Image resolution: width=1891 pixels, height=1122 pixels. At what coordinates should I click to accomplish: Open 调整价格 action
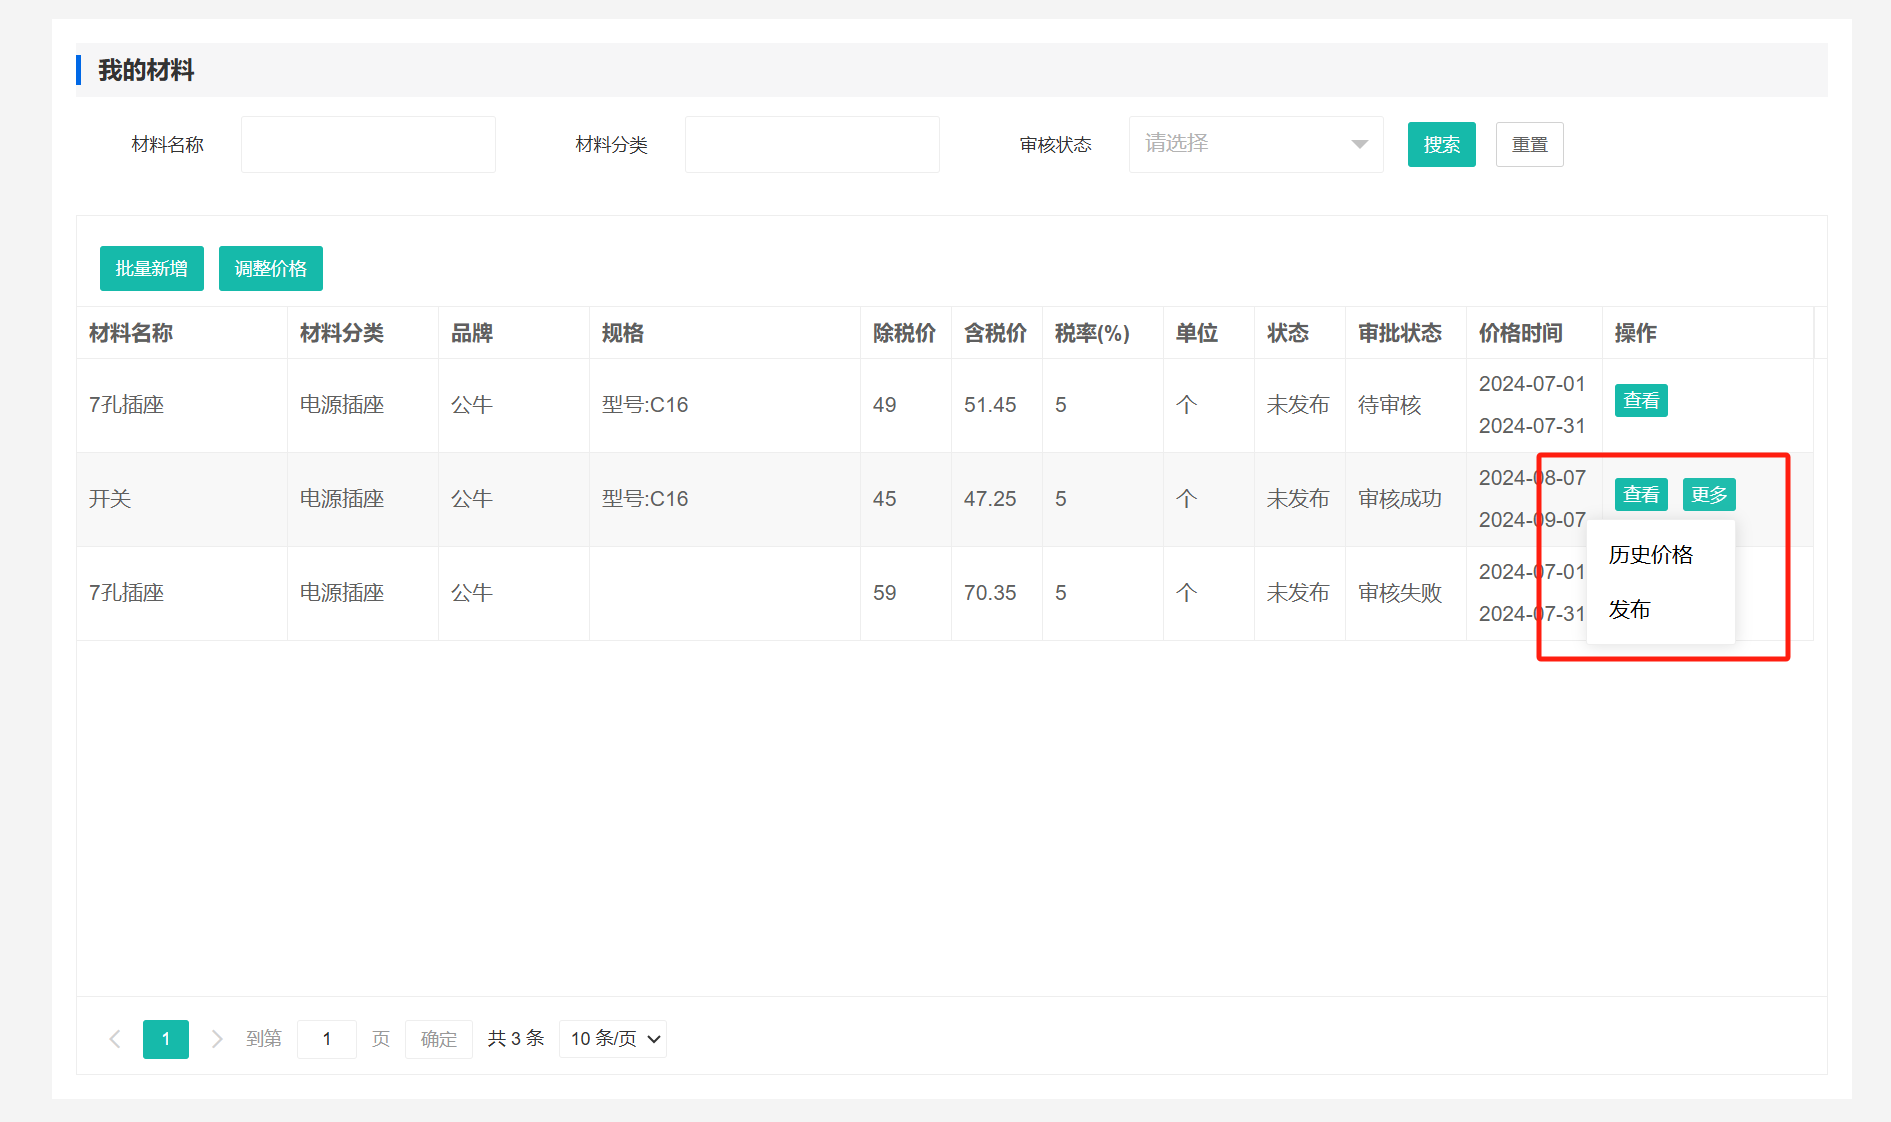point(271,269)
